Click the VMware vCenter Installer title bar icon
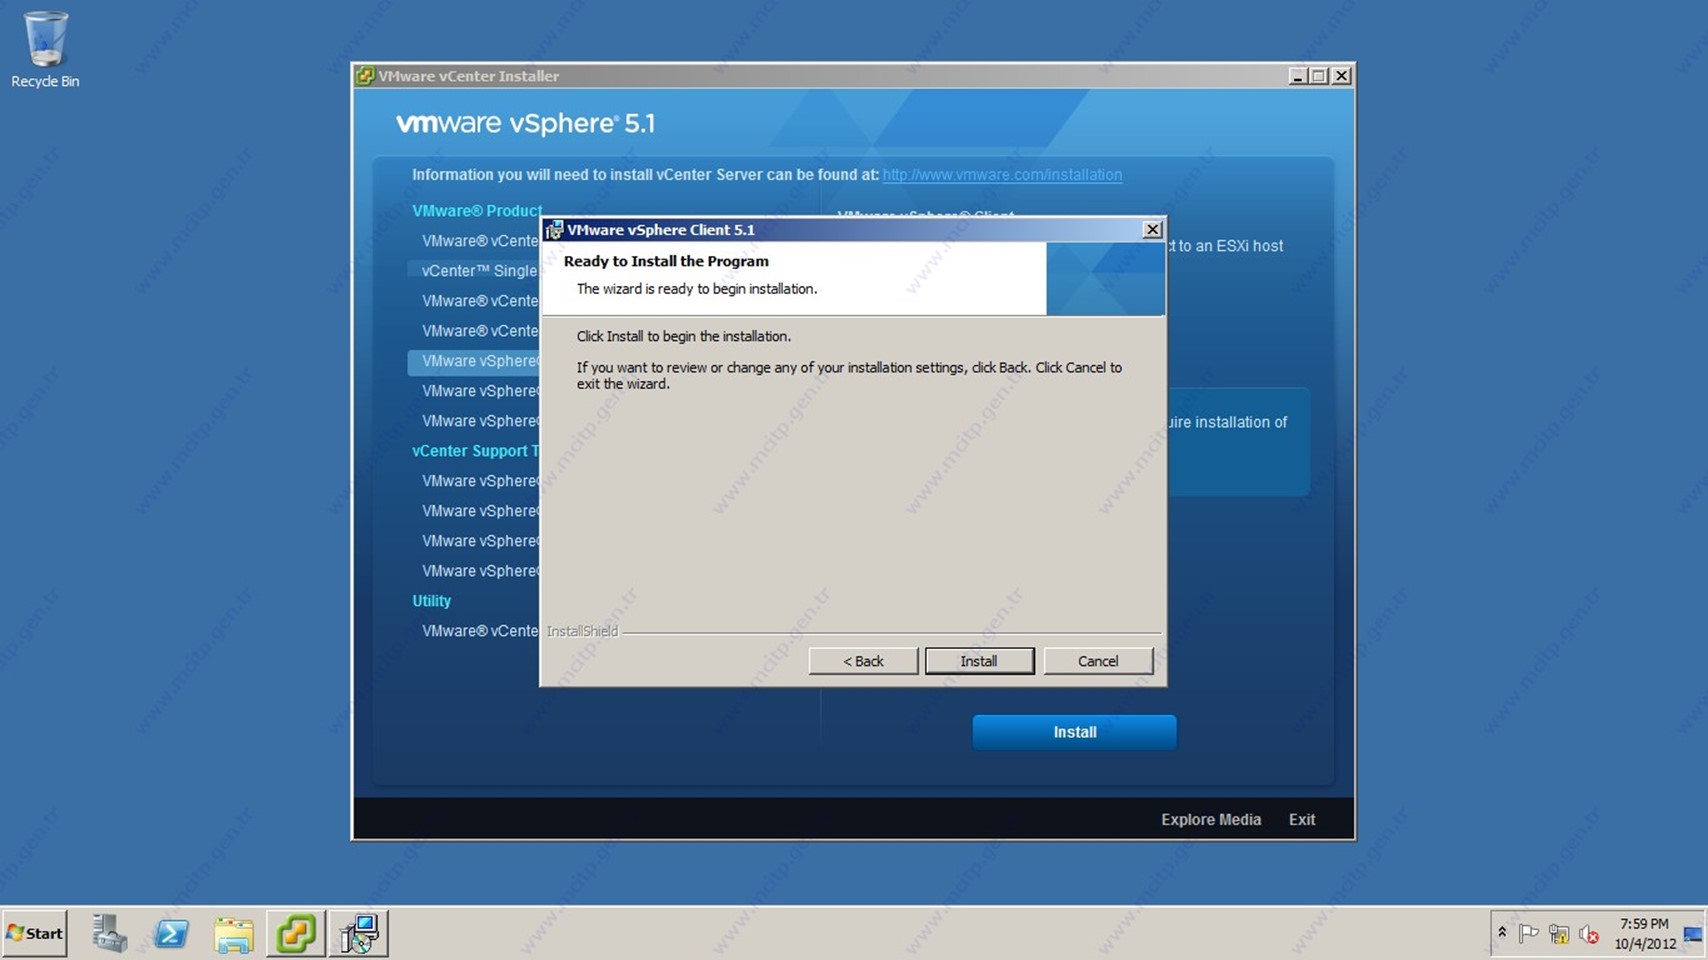 (x=365, y=76)
